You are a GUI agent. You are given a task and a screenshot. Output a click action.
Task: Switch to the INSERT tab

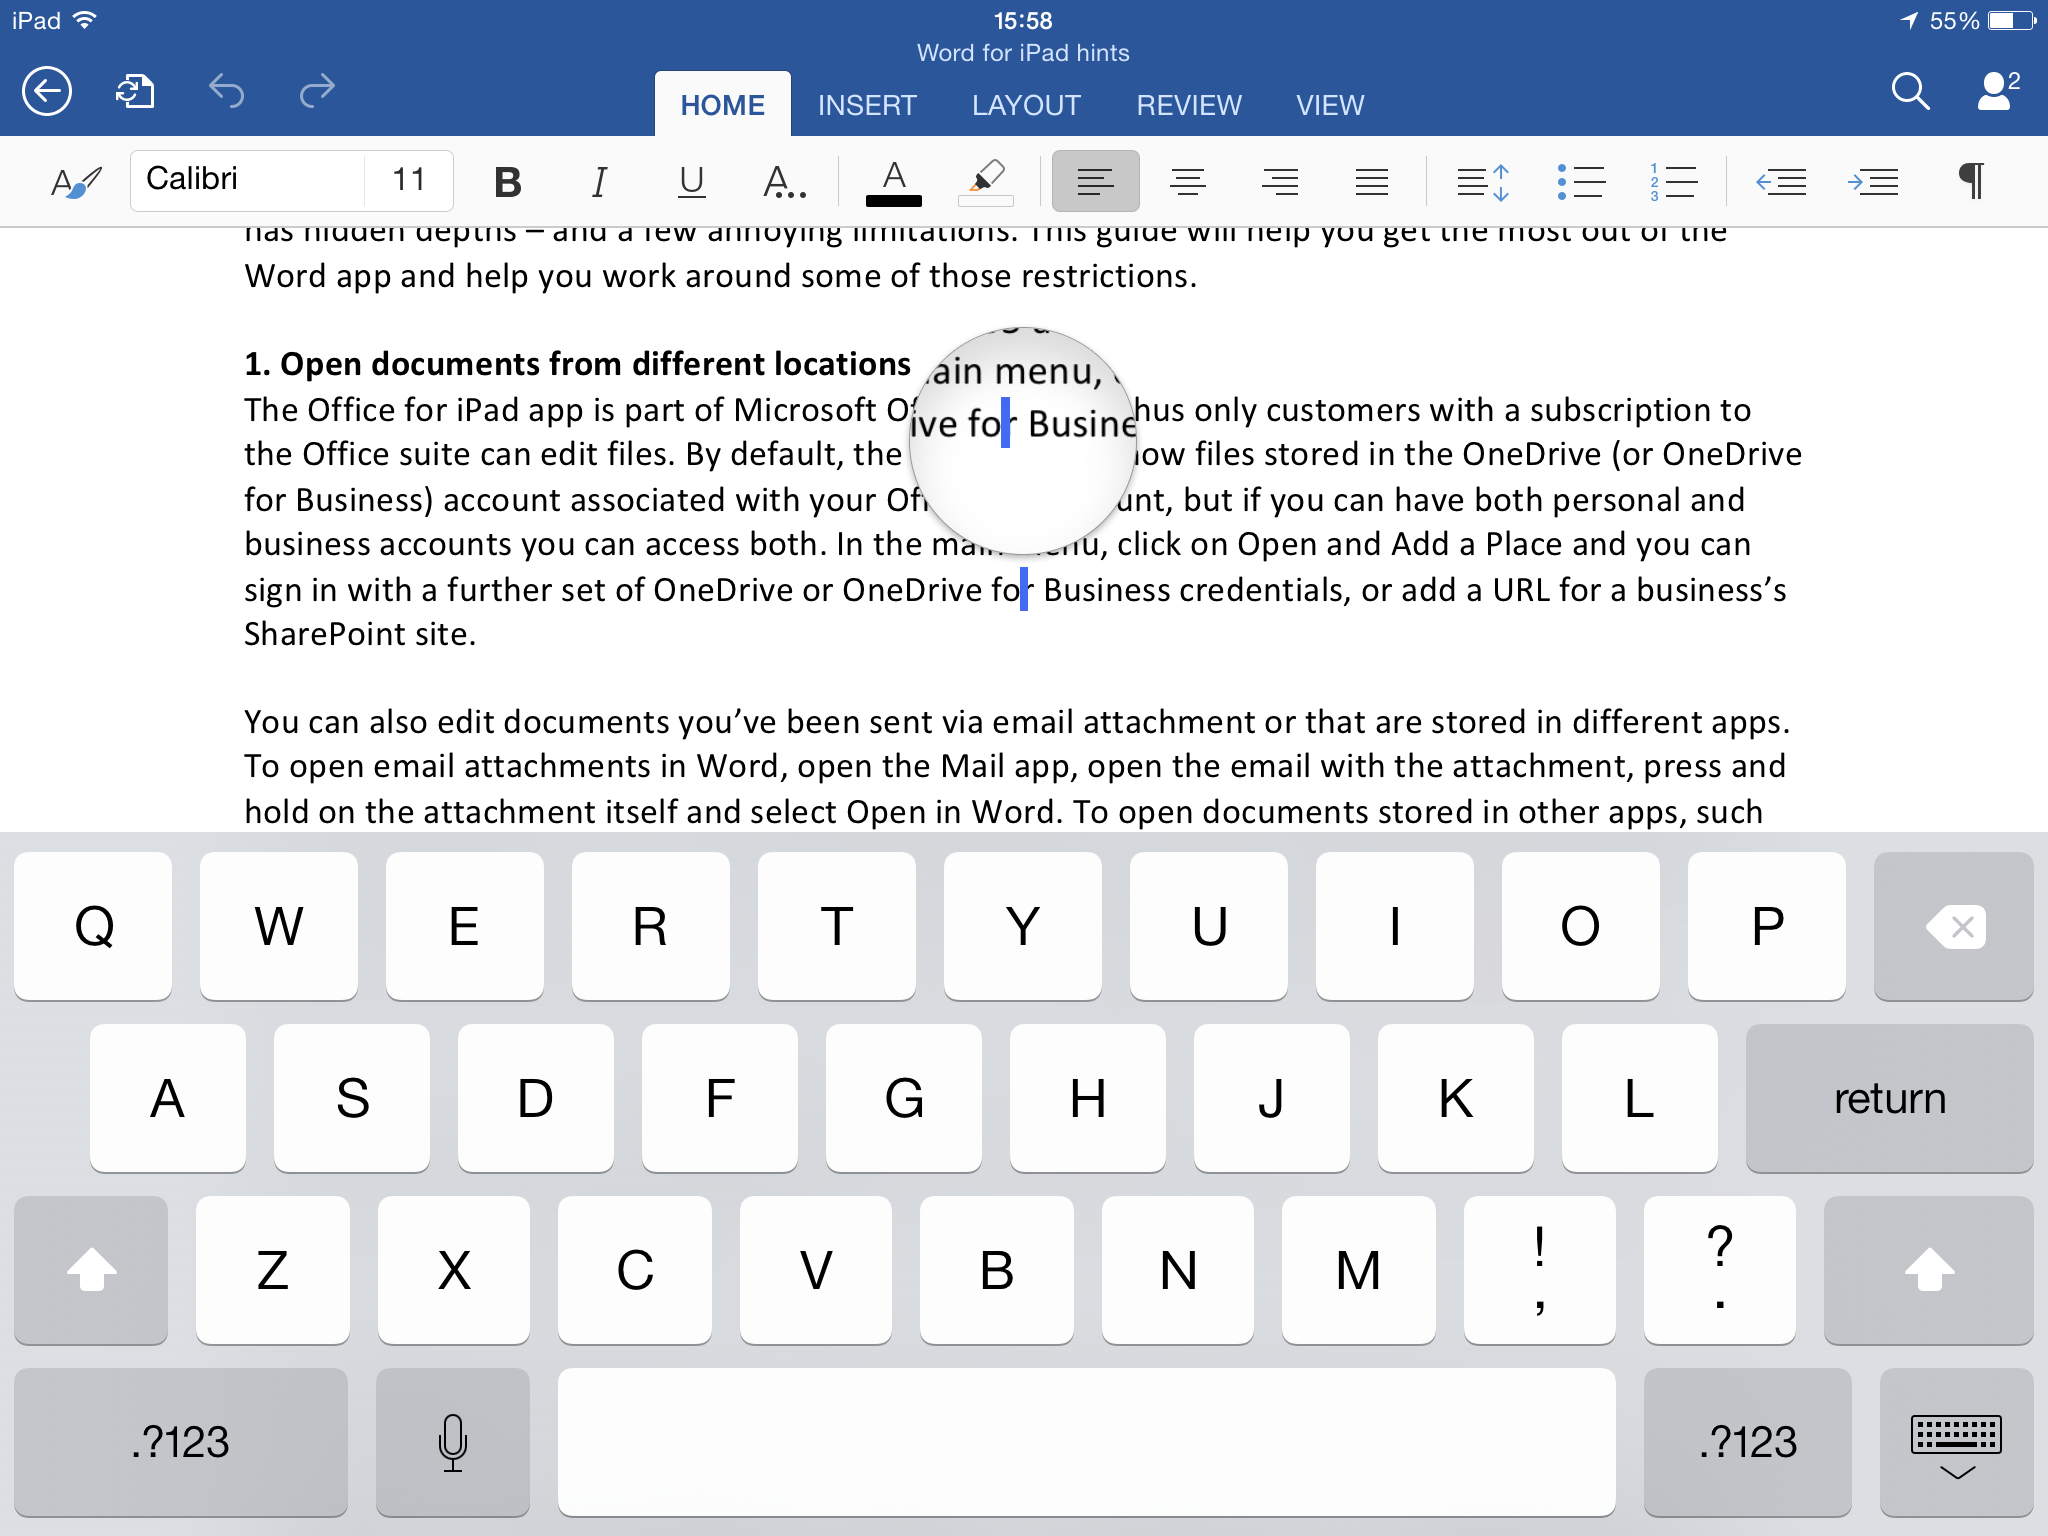tap(867, 105)
